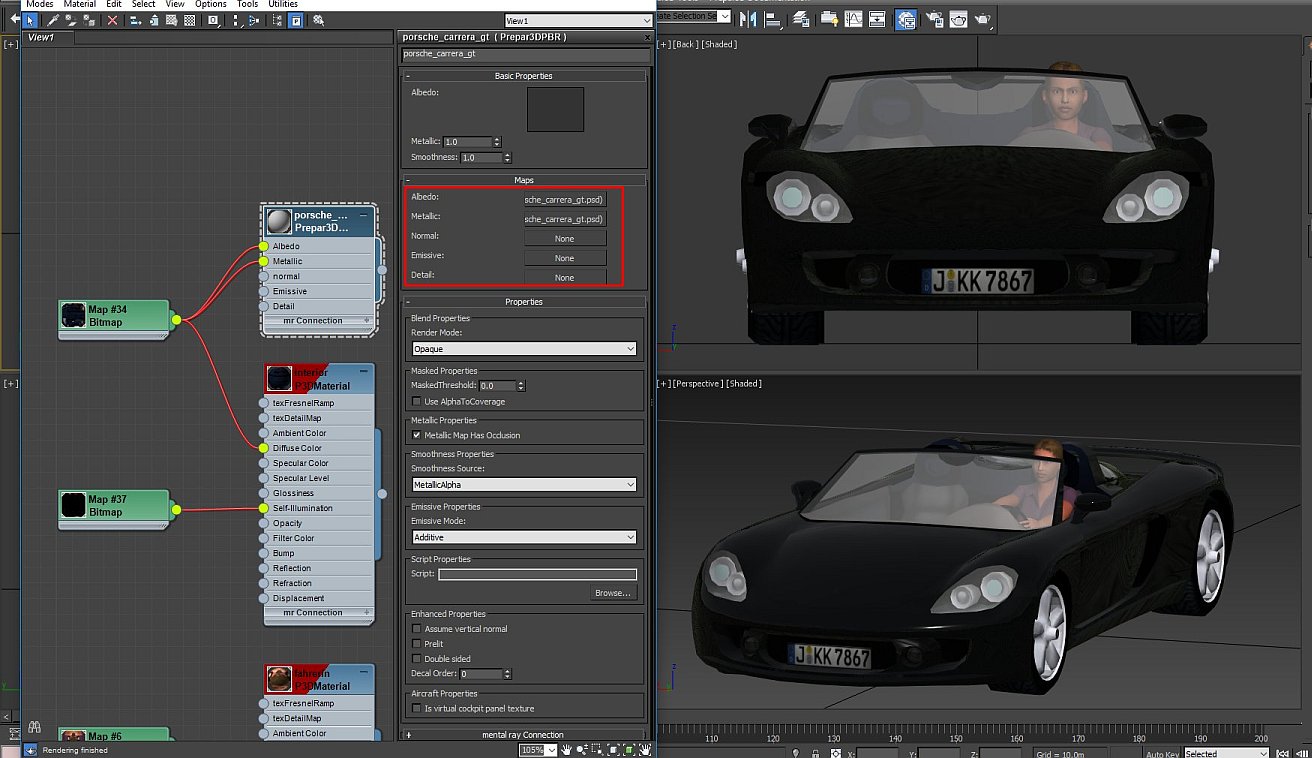
Task: Click the Mirror tool in main toolbar
Action: tap(748, 18)
